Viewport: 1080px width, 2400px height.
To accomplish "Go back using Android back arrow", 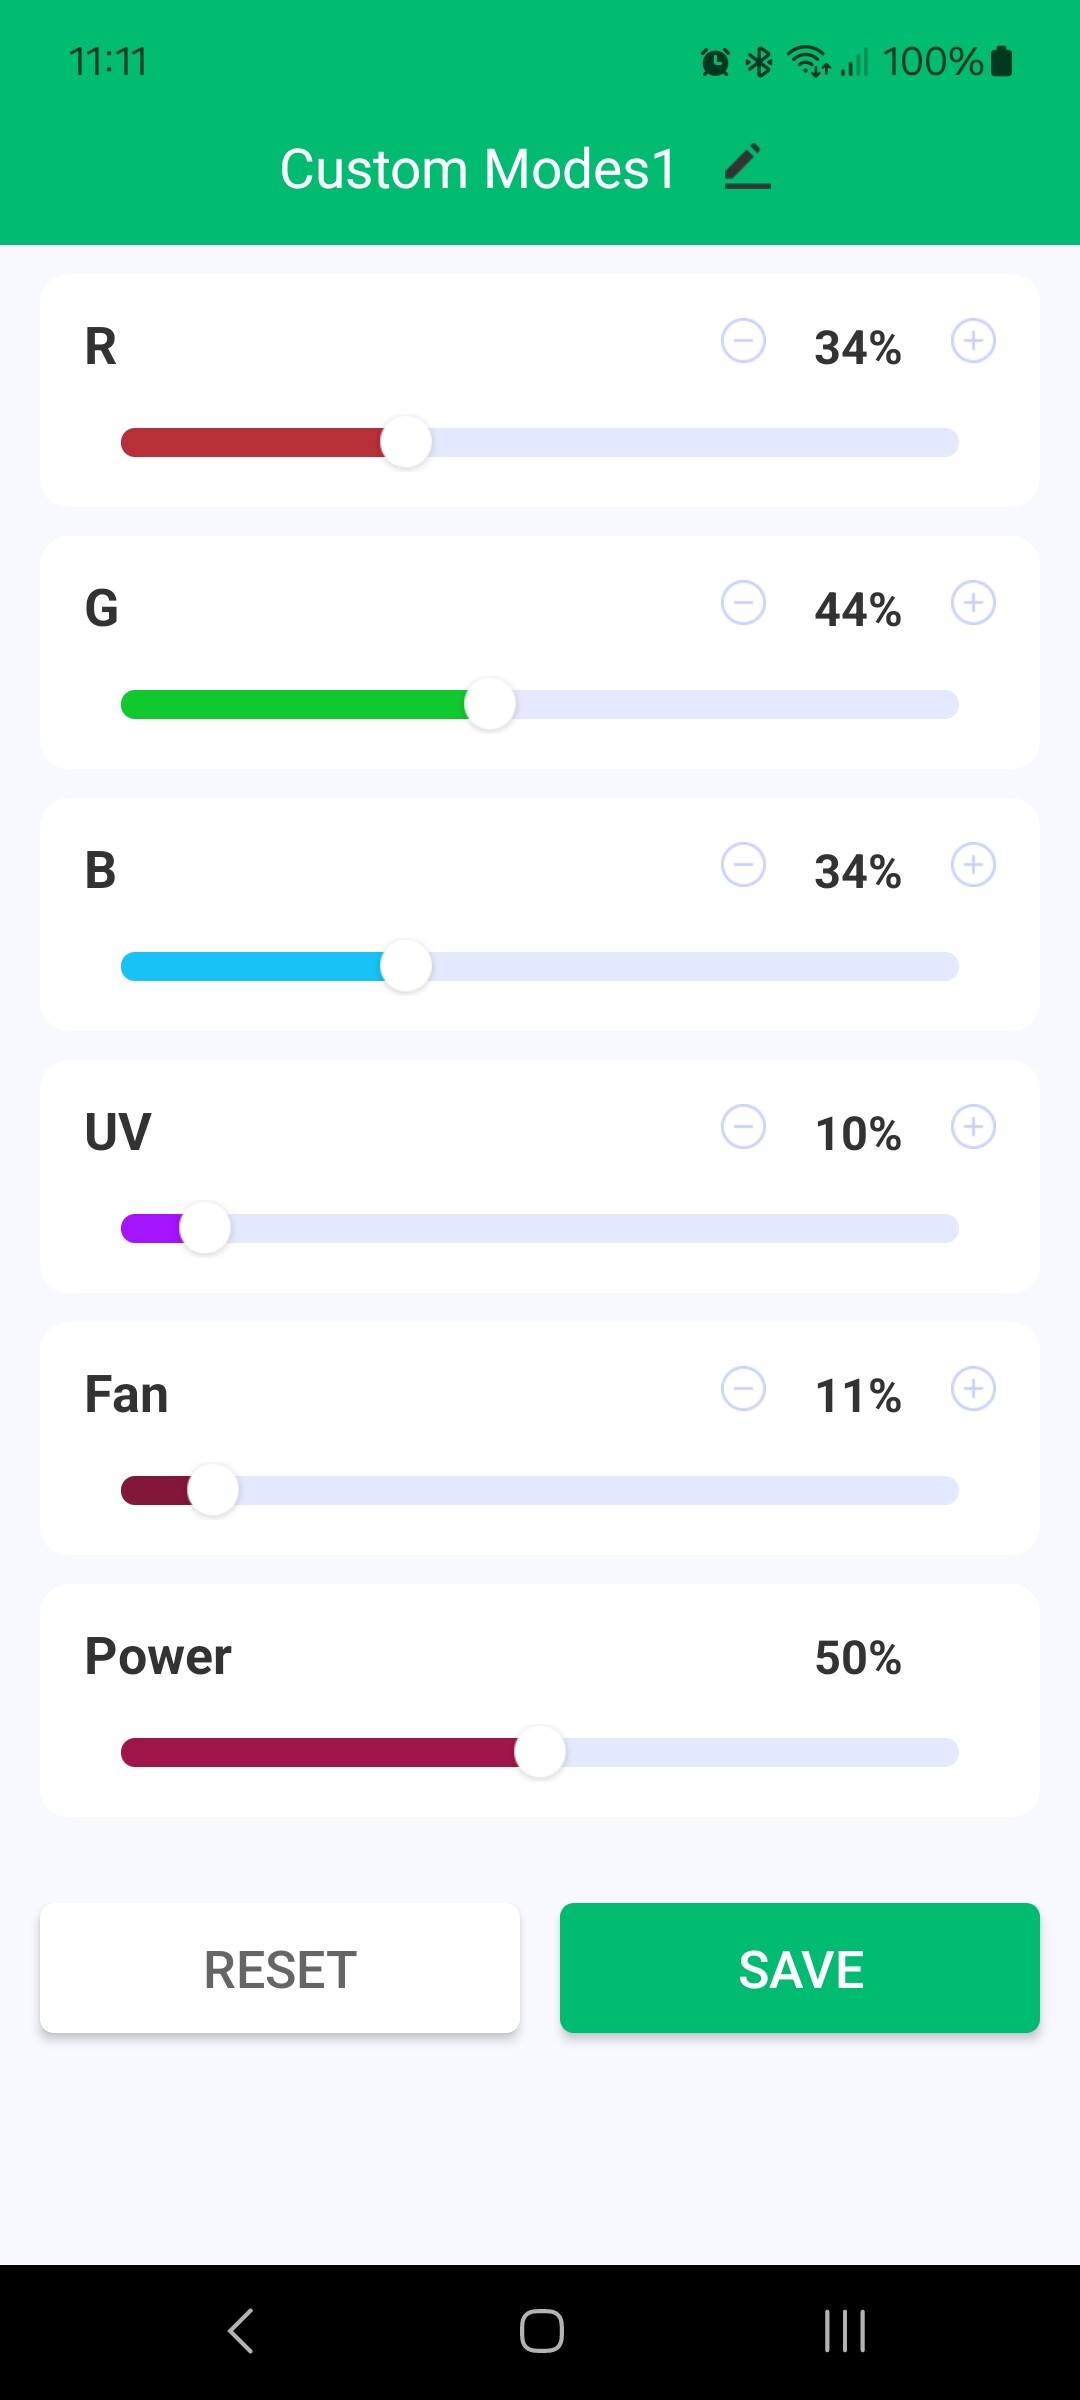I will (241, 2331).
